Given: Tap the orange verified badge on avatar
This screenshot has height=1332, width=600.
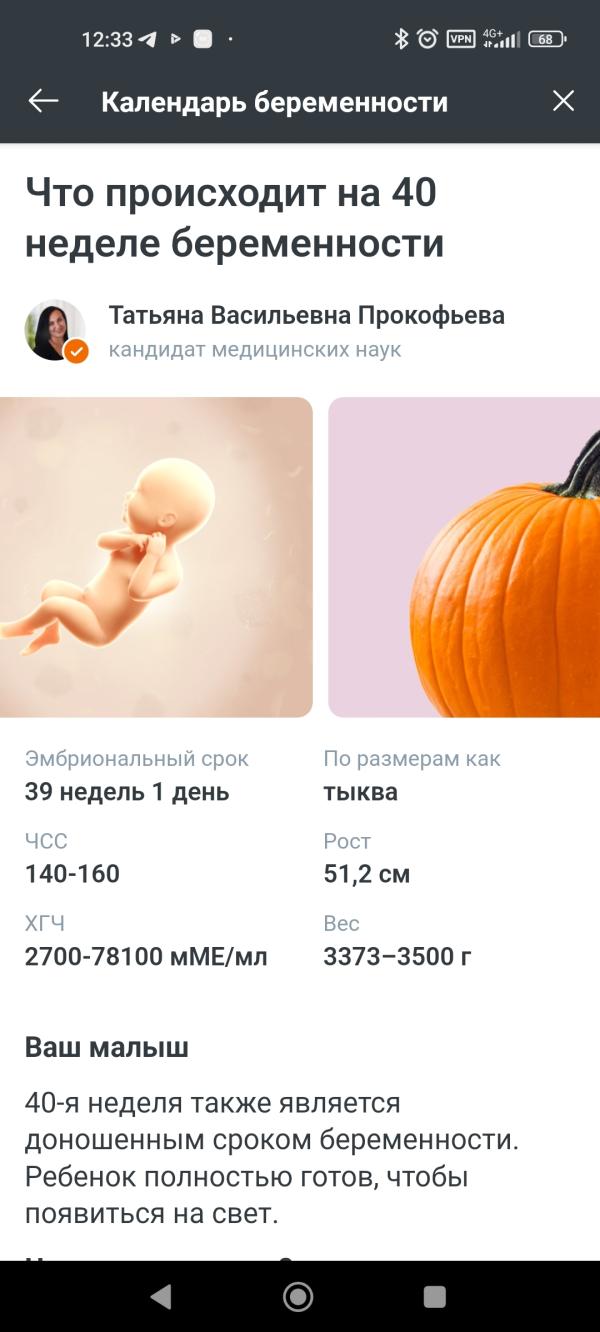Looking at the screenshot, I should click(76, 351).
